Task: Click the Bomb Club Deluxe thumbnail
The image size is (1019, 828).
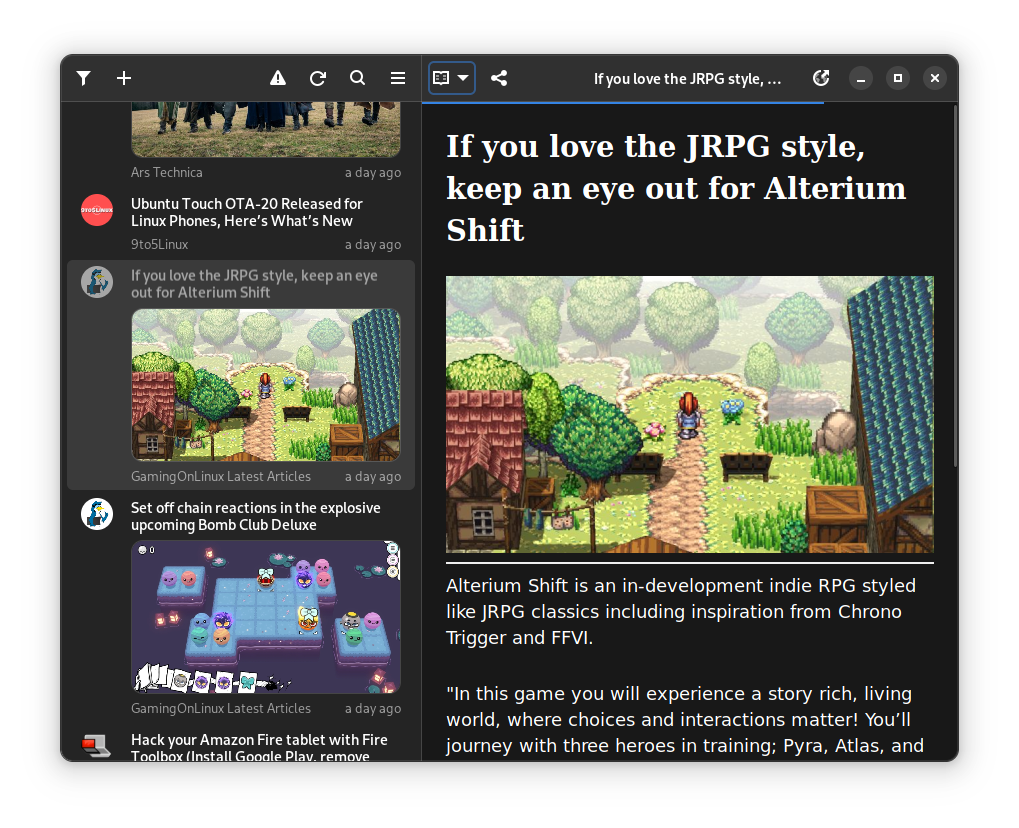Action: click(266, 617)
